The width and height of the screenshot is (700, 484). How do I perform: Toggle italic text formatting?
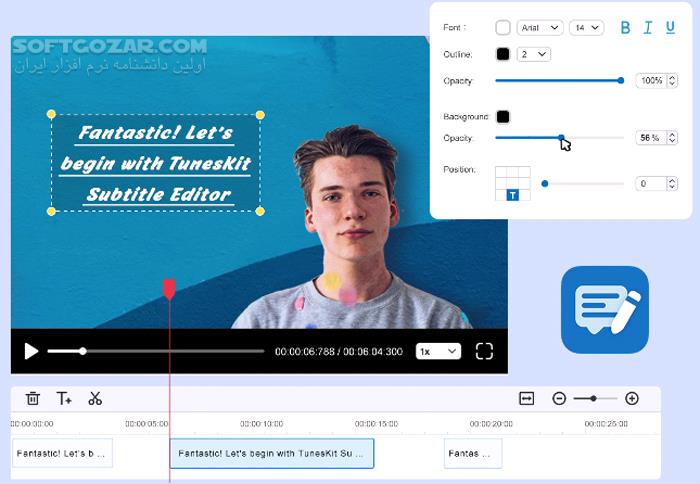pyautogui.click(x=648, y=28)
